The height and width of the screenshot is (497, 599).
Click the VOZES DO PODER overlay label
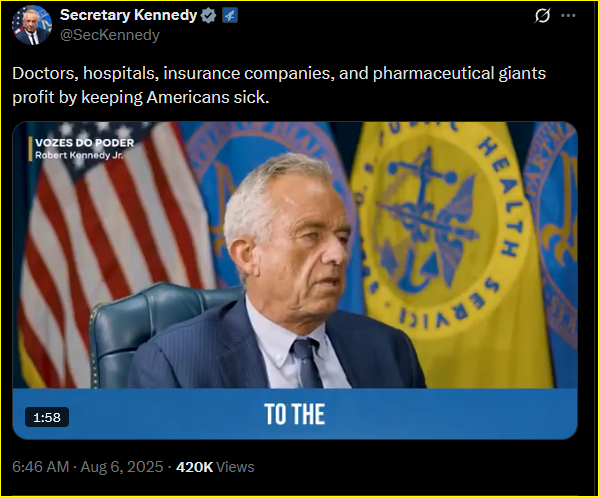85,143
